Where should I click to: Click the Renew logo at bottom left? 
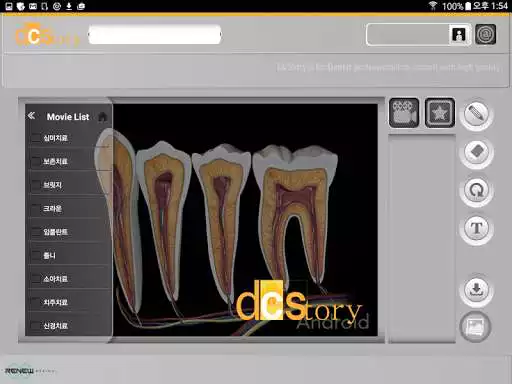click(30, 371)
